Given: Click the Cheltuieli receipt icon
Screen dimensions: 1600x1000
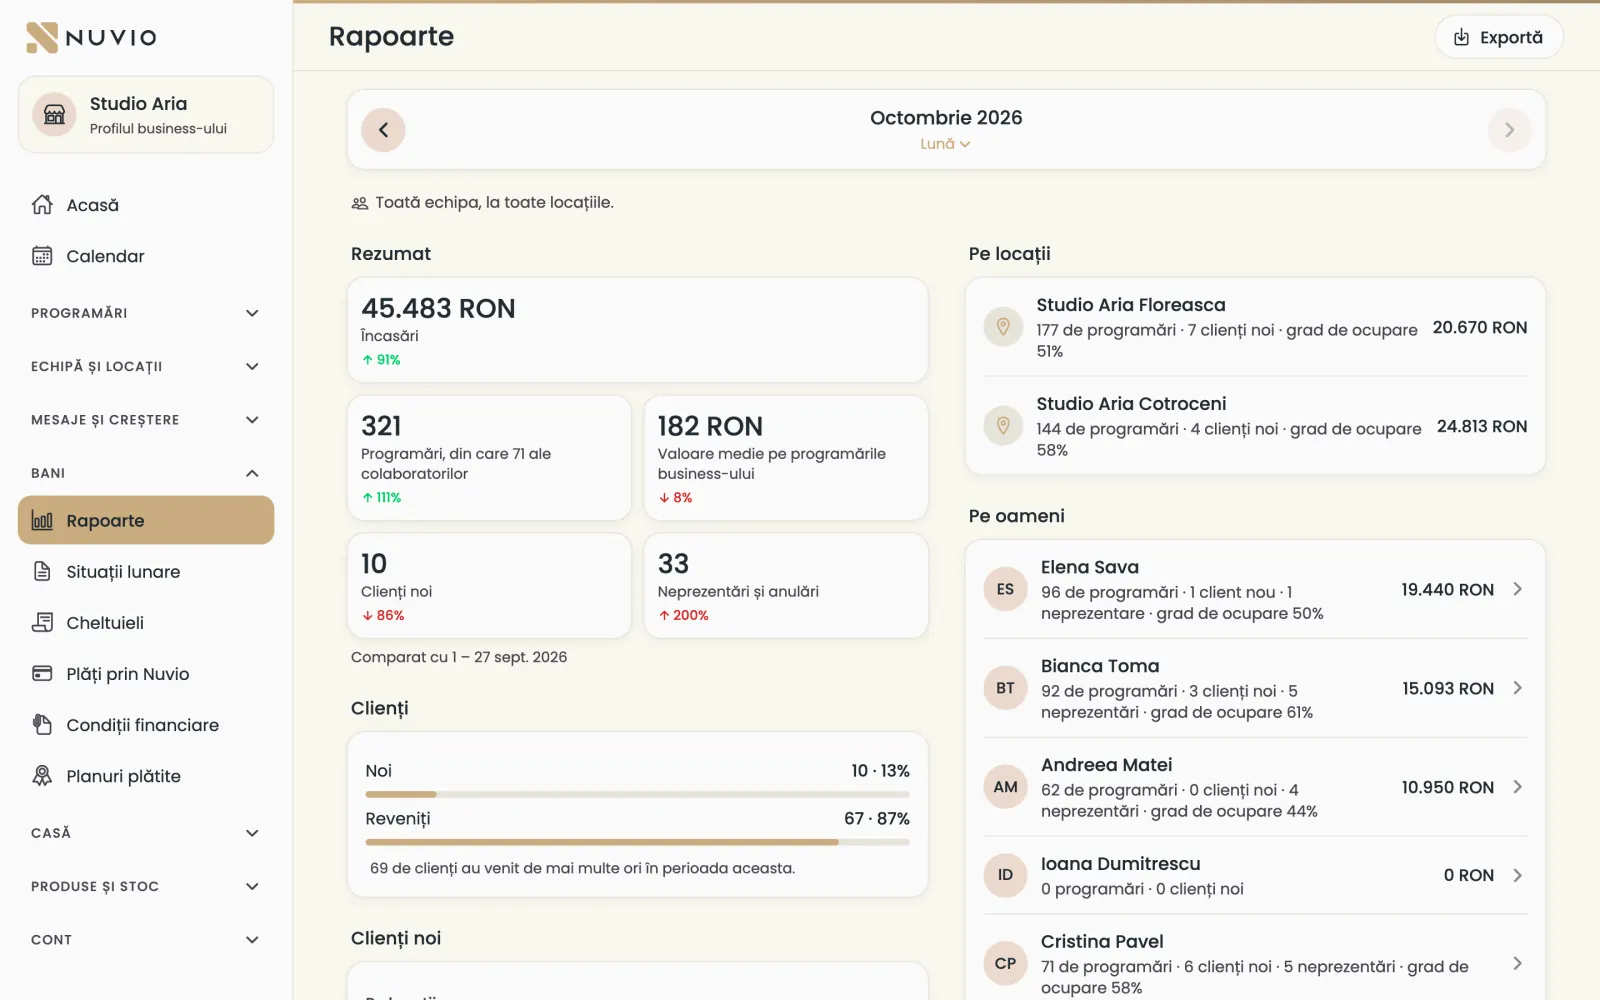Looking at the screenshot, I should pyautogui.click(x=42, y=623).
